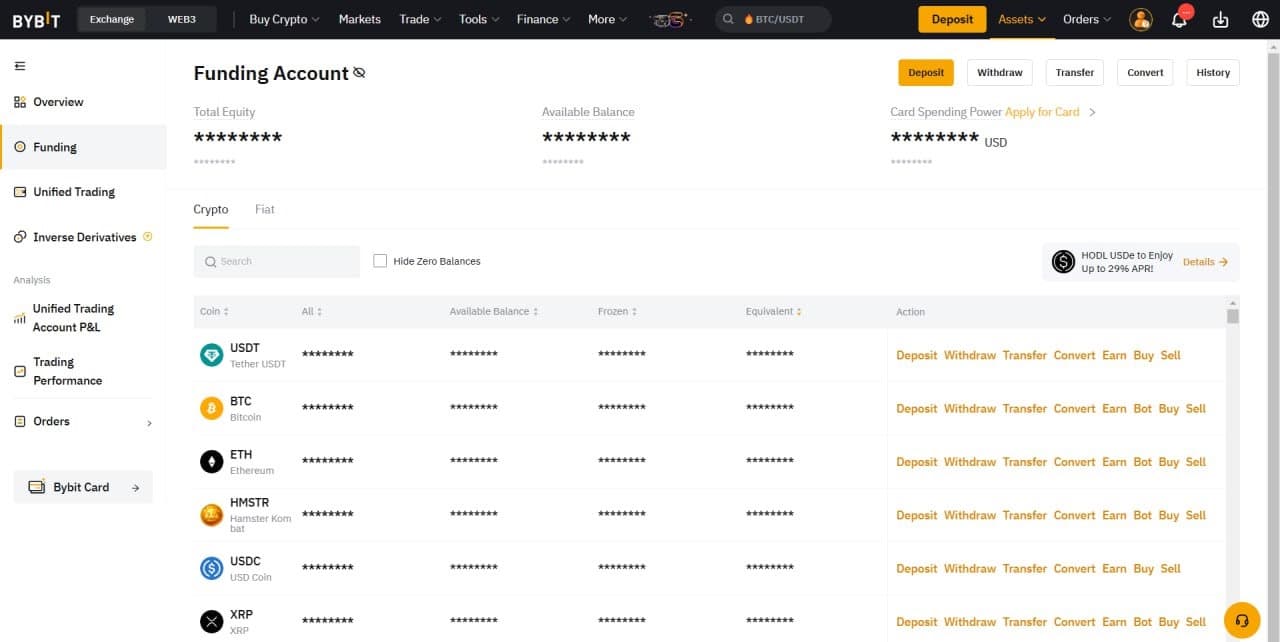Viewport: 1280px width, 642px height.
Task: Click the downloads icon in top bar
Action: point(1220,19)
